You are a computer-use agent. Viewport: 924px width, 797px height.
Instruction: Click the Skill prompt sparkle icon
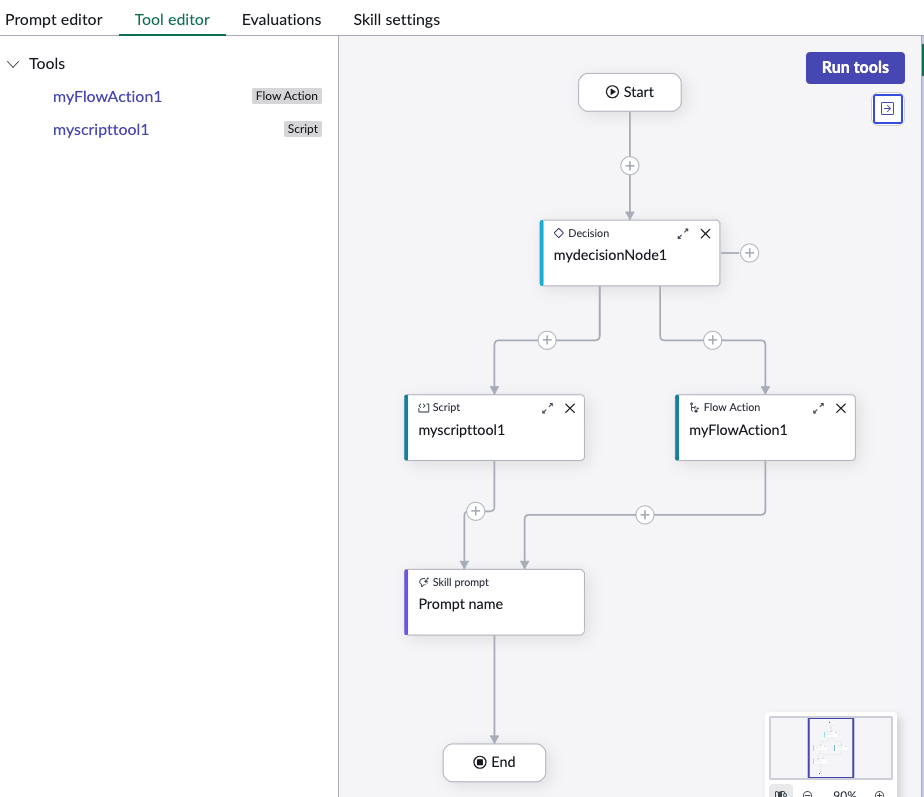pos(424,582)
